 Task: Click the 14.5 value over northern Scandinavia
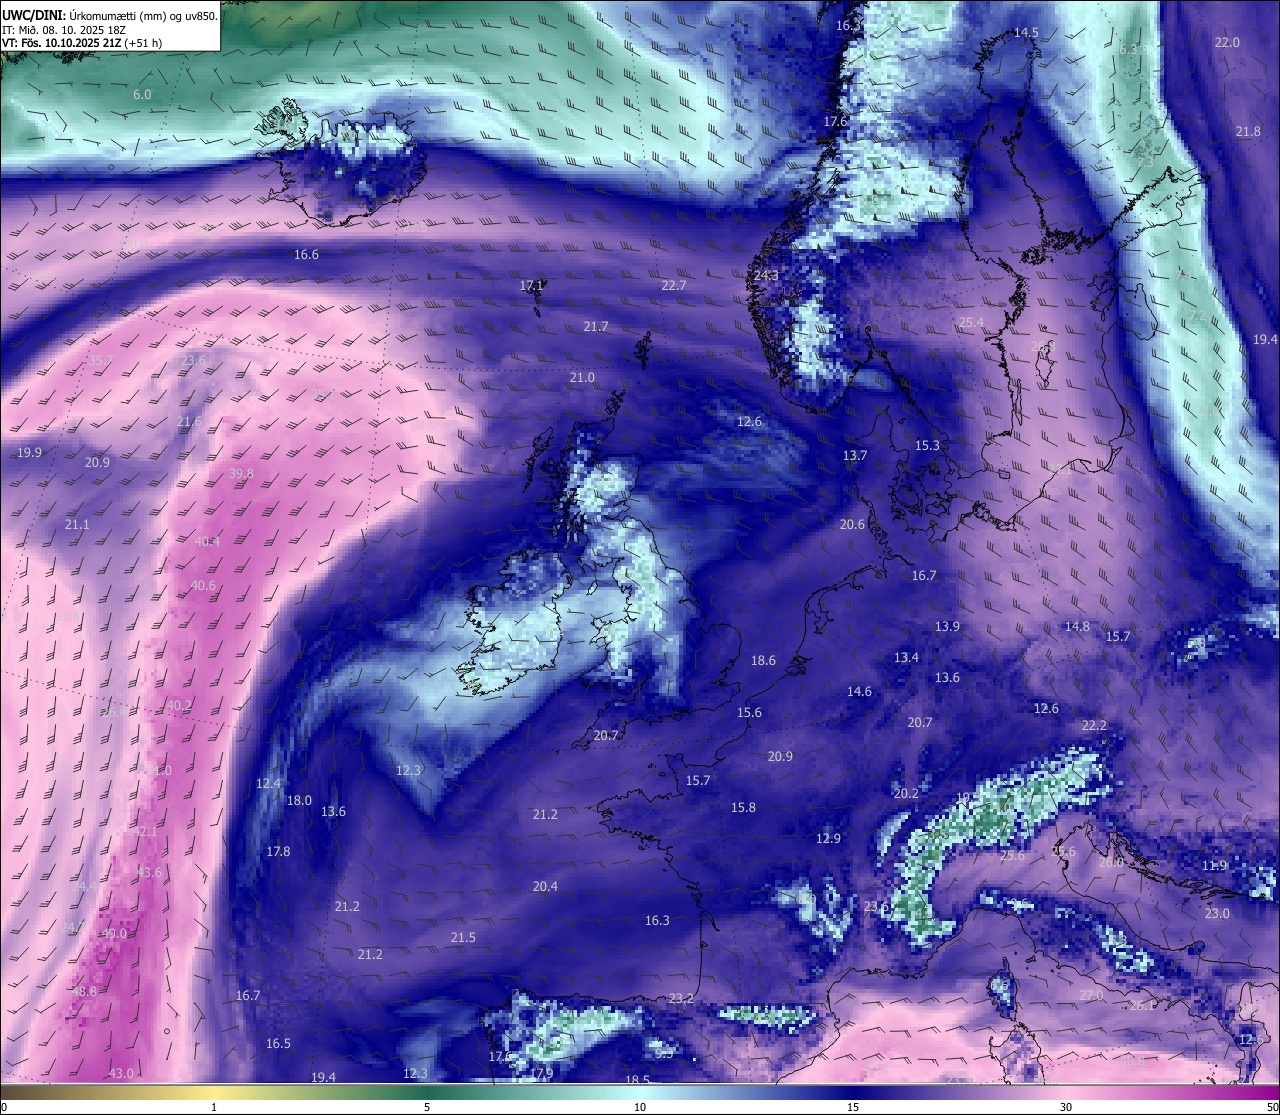pos(1026,33)
